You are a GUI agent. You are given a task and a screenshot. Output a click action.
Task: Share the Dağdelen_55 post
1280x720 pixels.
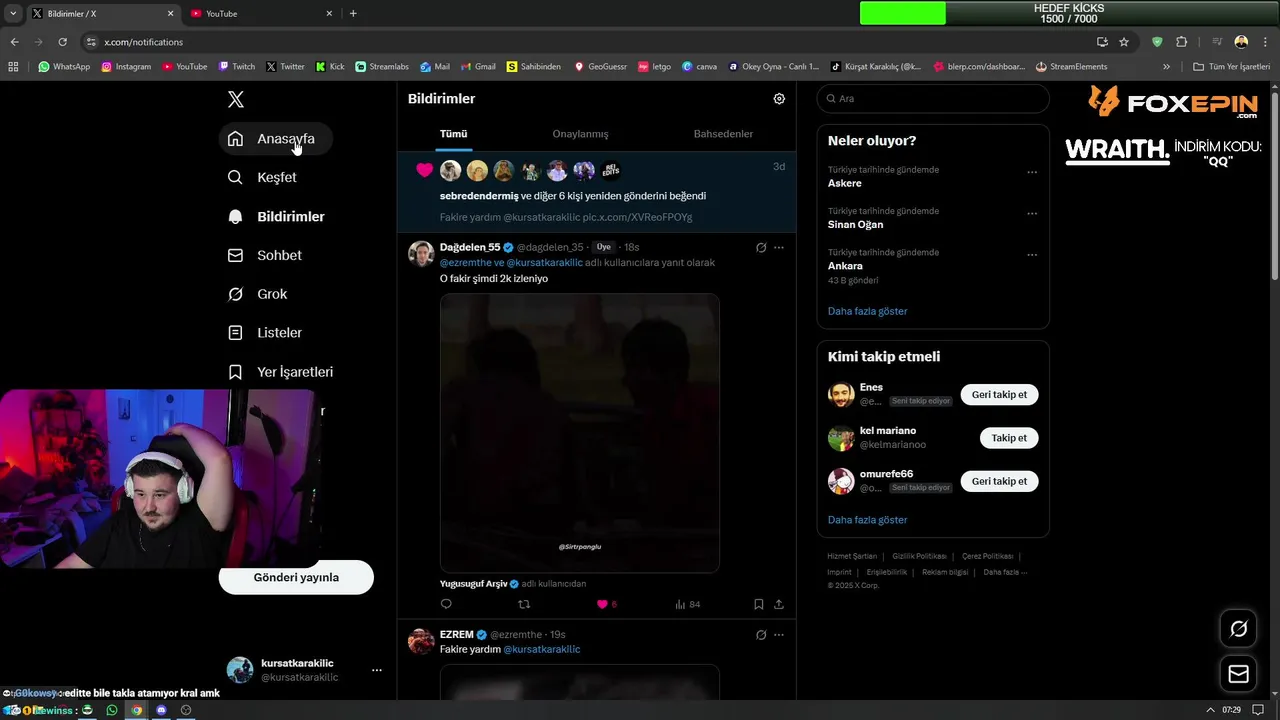point(779,604)
